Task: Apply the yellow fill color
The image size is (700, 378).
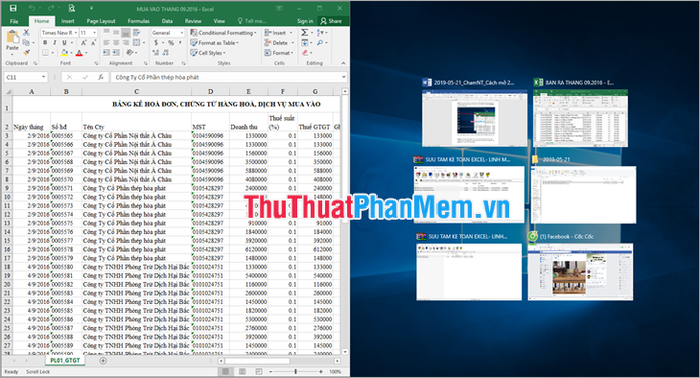Action: click(64, 53)
